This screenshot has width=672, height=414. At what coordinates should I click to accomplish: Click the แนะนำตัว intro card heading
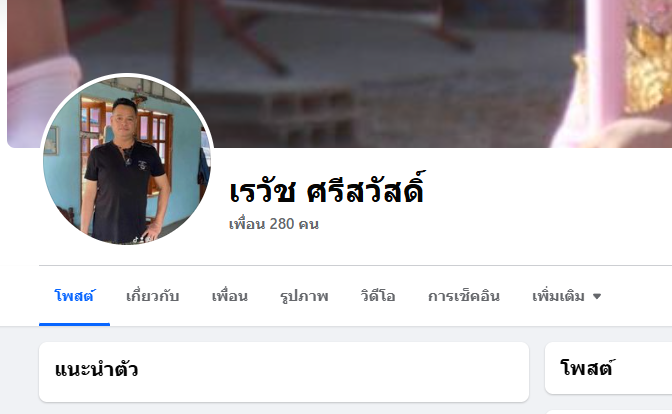click(96, 369)
